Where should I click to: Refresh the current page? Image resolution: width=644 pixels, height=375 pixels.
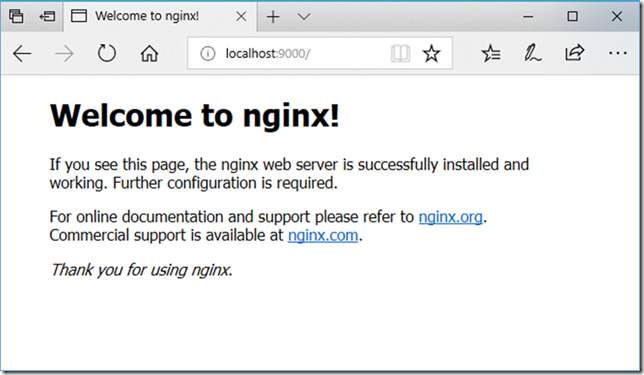[106, 53]
